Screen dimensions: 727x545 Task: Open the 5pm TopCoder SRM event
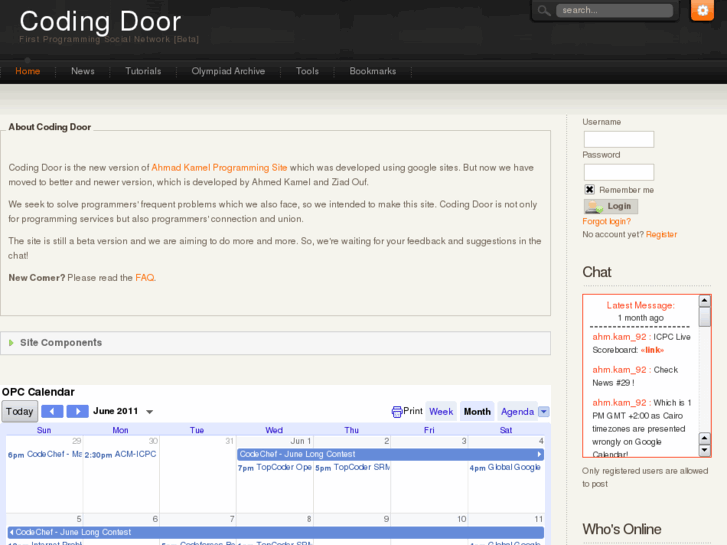[352, 468]
